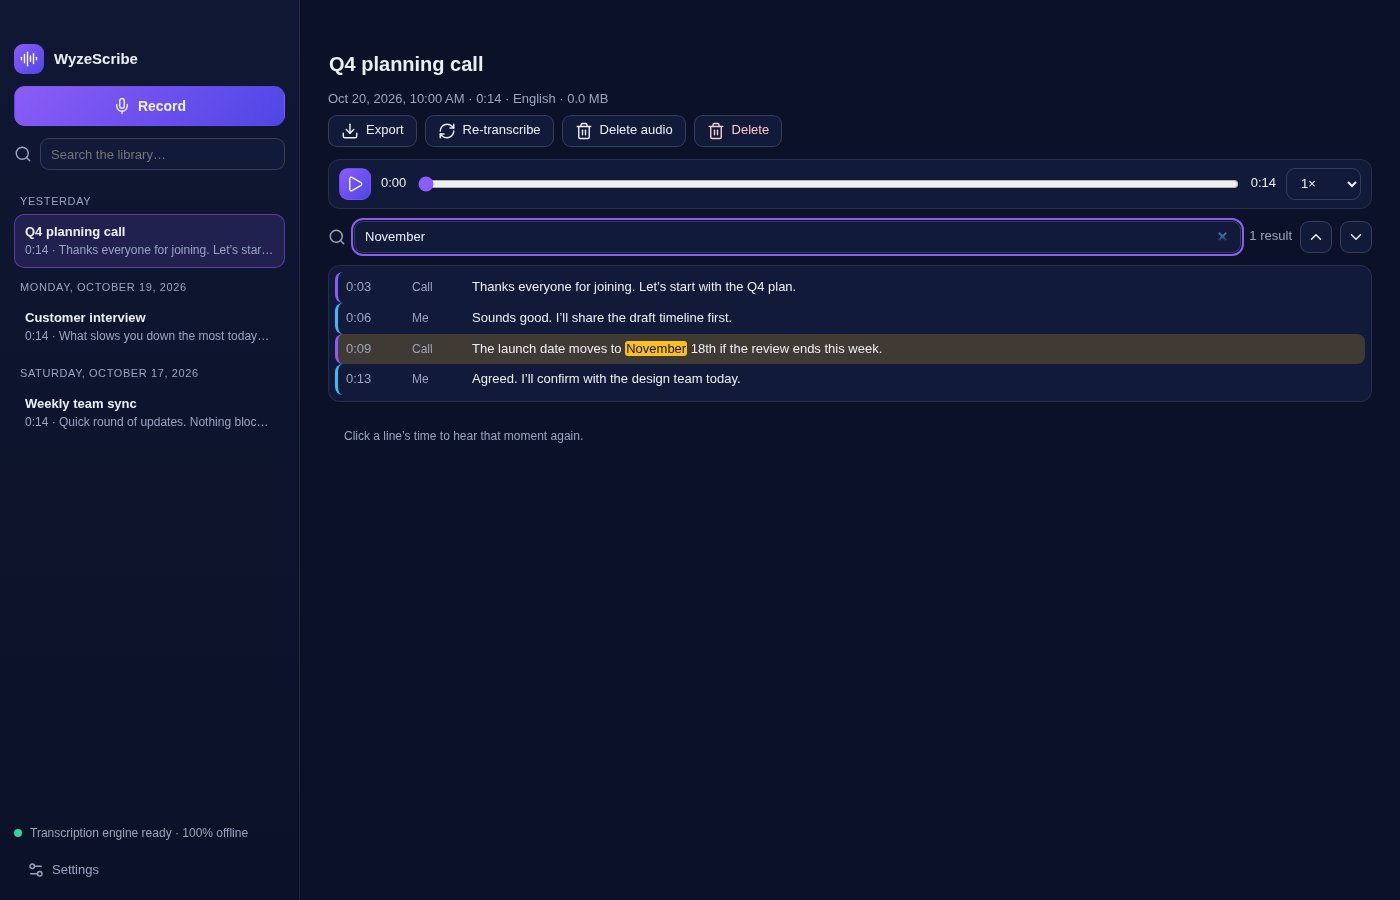Viewport: 1400px width, 900px height.
Task: Click the Delete audio button
Action: click(x=624, y=131)
